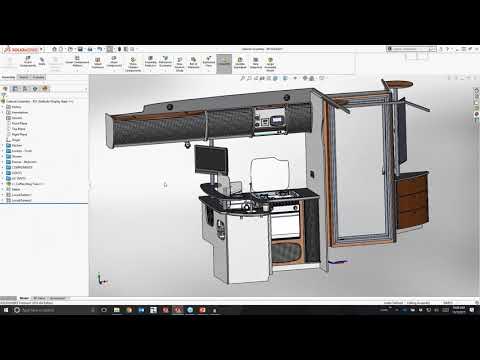Click the Take Snapshot tool
This screenshot has height=360, width=480.
256,63
